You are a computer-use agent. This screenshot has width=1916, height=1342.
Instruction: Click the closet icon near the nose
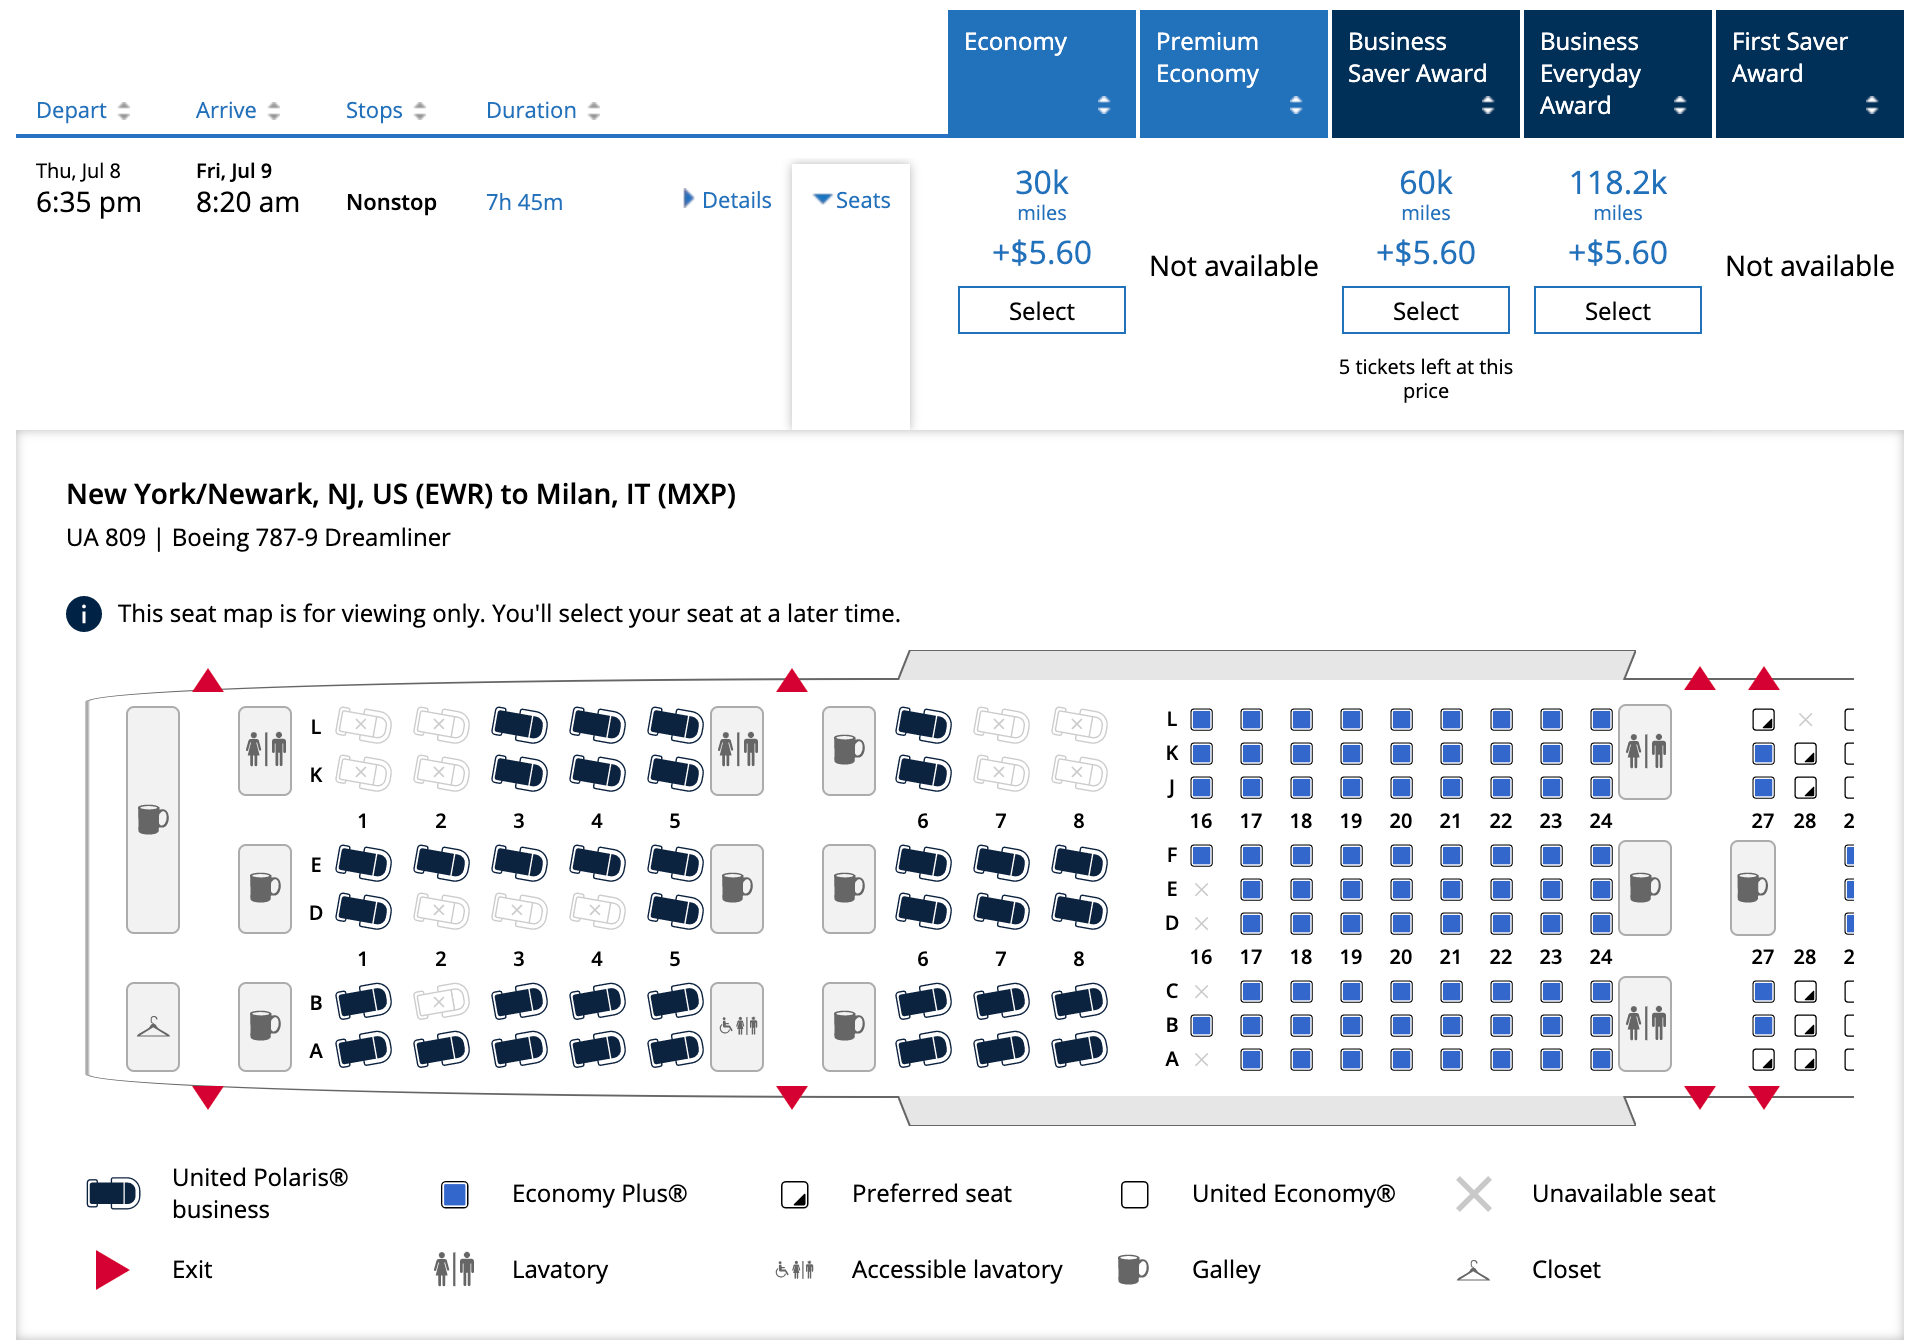[x=153, y=1027]
